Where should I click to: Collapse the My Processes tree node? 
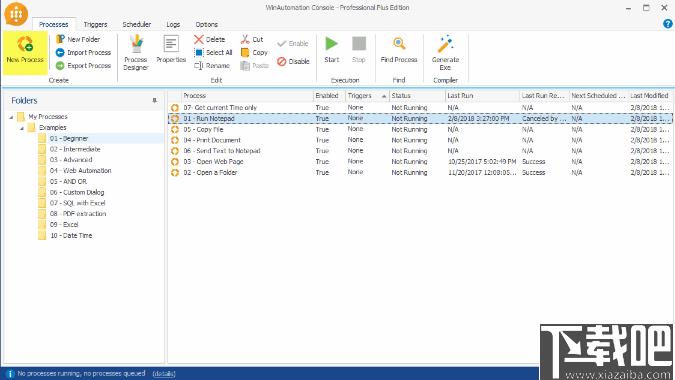[x=11, y=117]
